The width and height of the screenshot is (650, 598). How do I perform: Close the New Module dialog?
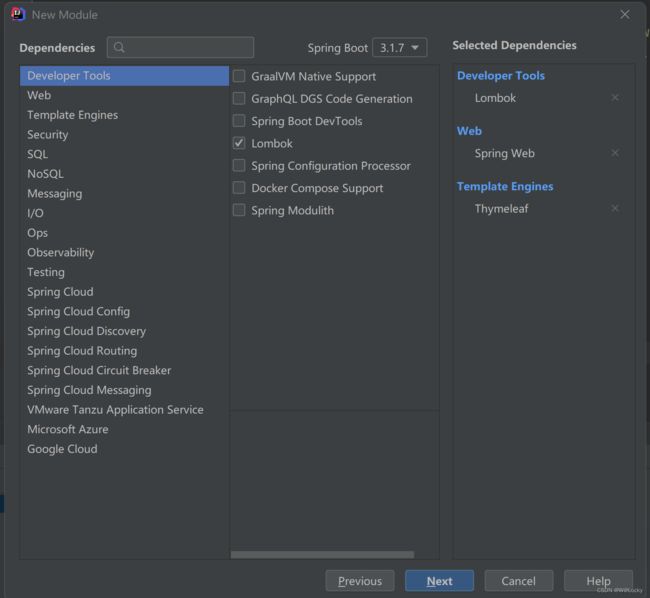click(x=625, y=15)
